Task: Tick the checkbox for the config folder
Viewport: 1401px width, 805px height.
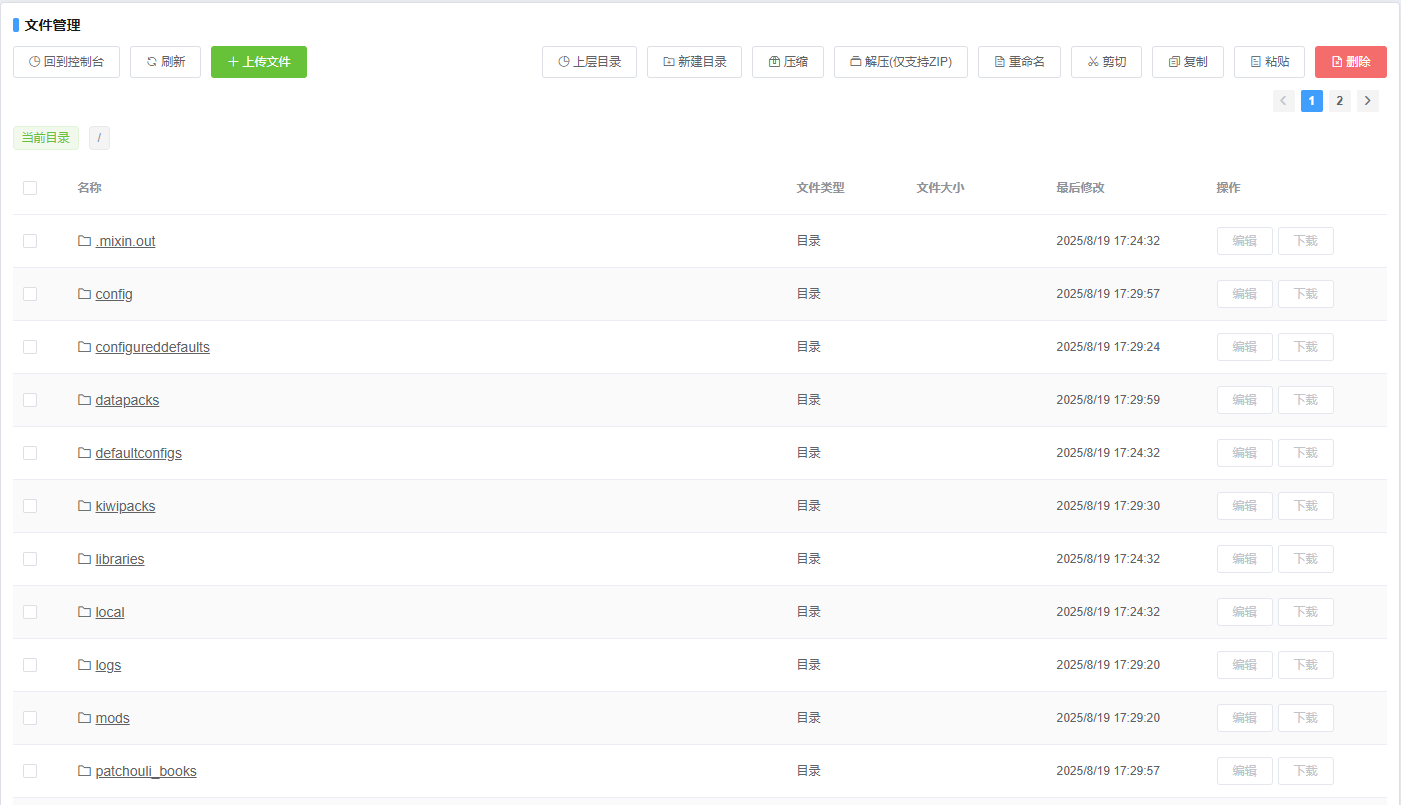Action: click(x=30, y=294)
